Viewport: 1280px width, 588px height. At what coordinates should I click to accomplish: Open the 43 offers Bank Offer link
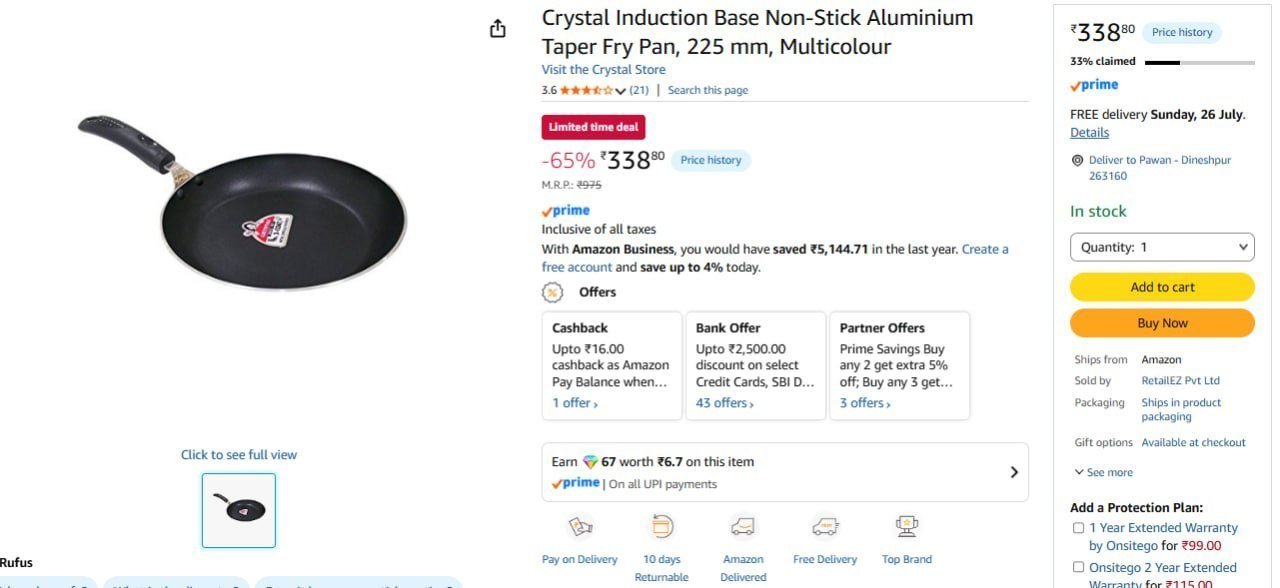pos(725,403)
